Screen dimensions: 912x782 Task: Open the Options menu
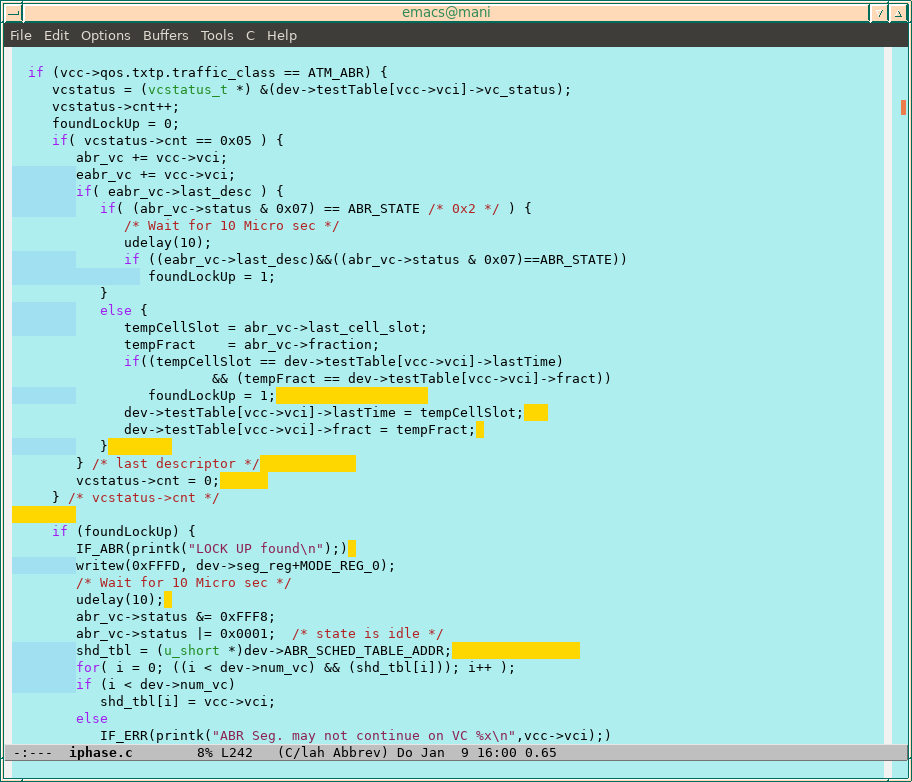(x=106, y=35)
